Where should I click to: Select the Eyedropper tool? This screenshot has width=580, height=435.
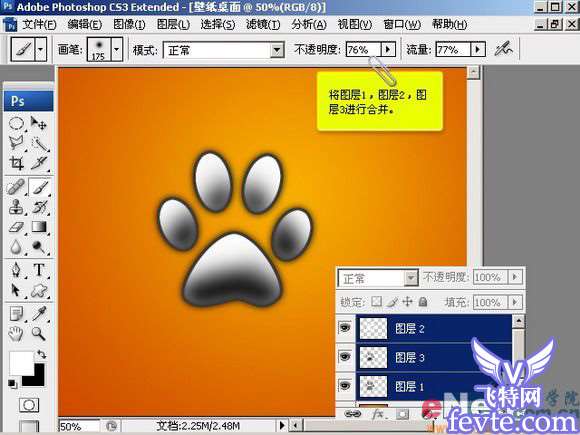[x=39, y=313]
